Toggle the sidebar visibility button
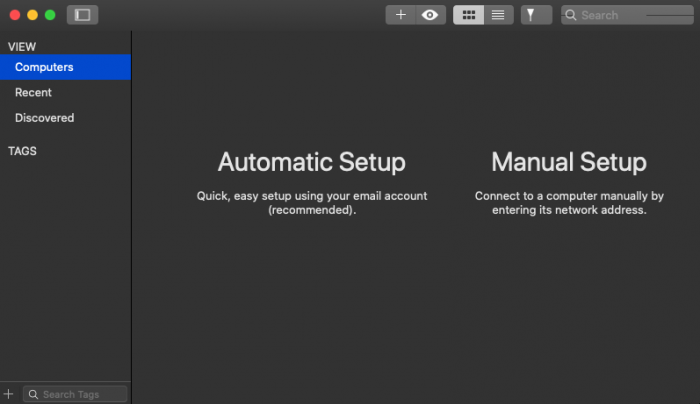 point(82,15)
